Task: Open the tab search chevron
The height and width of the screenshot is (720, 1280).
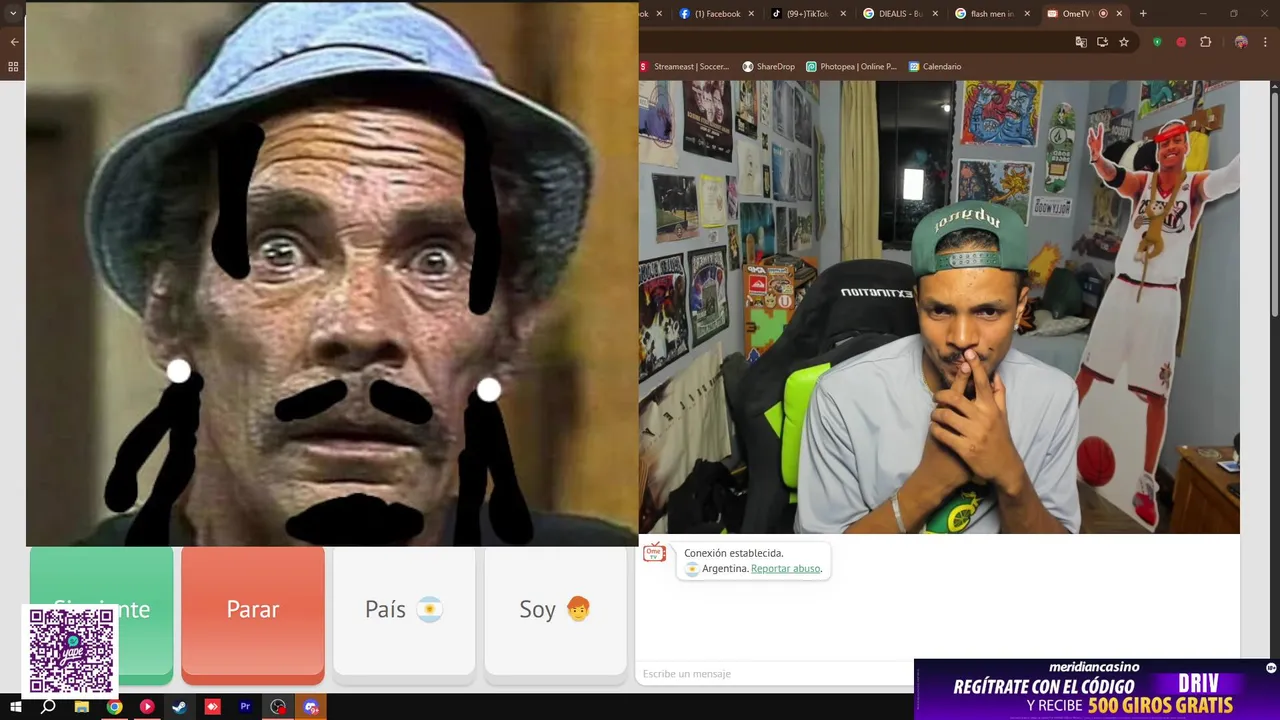Action: point(13,14)
